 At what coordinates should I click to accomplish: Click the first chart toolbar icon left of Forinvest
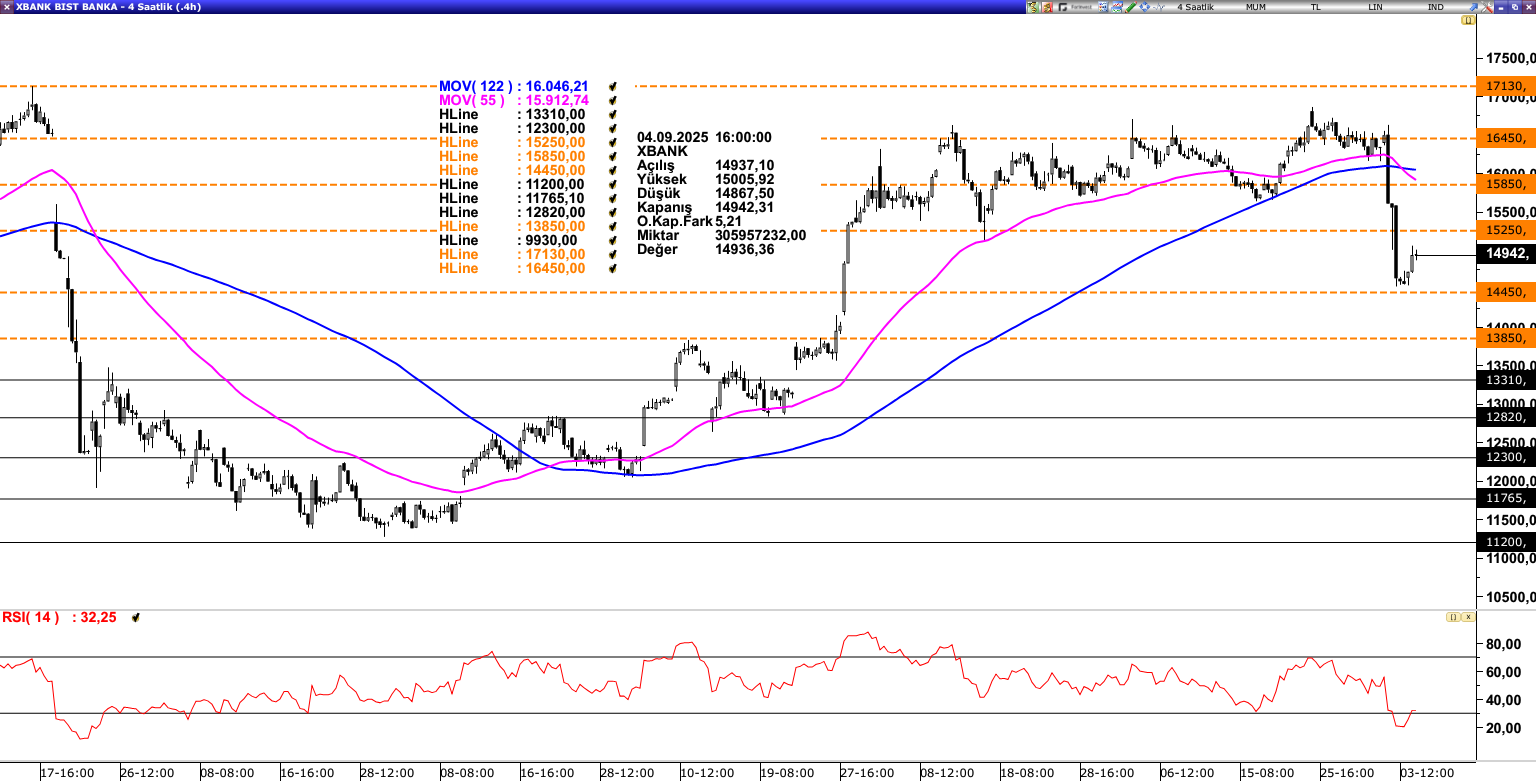pyautogui.click(x=1033, y=7)
